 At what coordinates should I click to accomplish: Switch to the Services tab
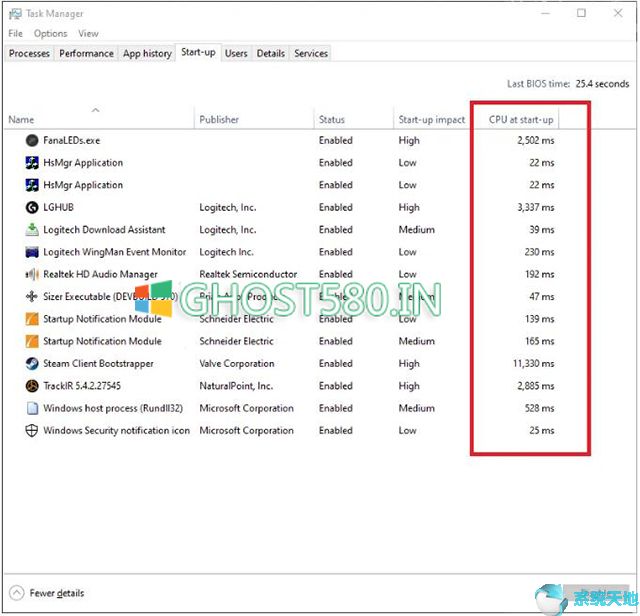click(x=311, y=53)
